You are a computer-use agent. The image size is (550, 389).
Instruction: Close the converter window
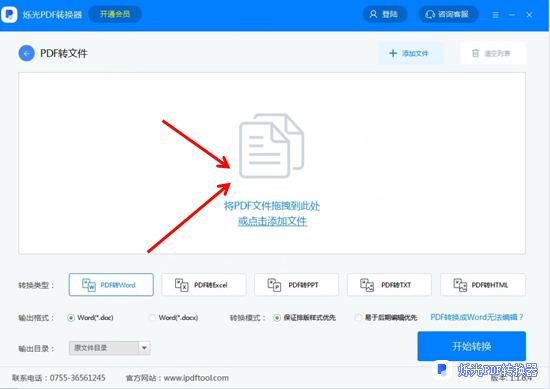[529, 15]
